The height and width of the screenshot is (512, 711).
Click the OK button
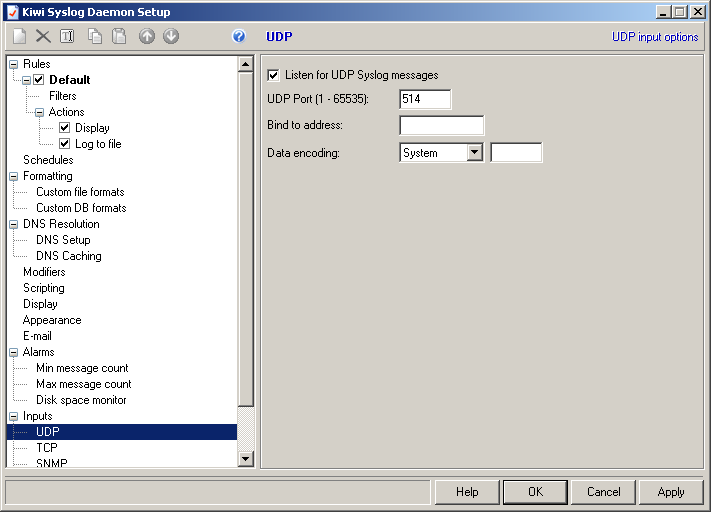pyautogui.click(x=535, y=492)
